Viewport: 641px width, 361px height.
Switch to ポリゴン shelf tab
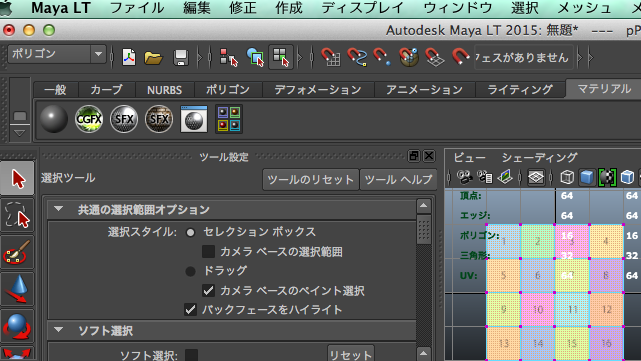[x=228, y=90]
